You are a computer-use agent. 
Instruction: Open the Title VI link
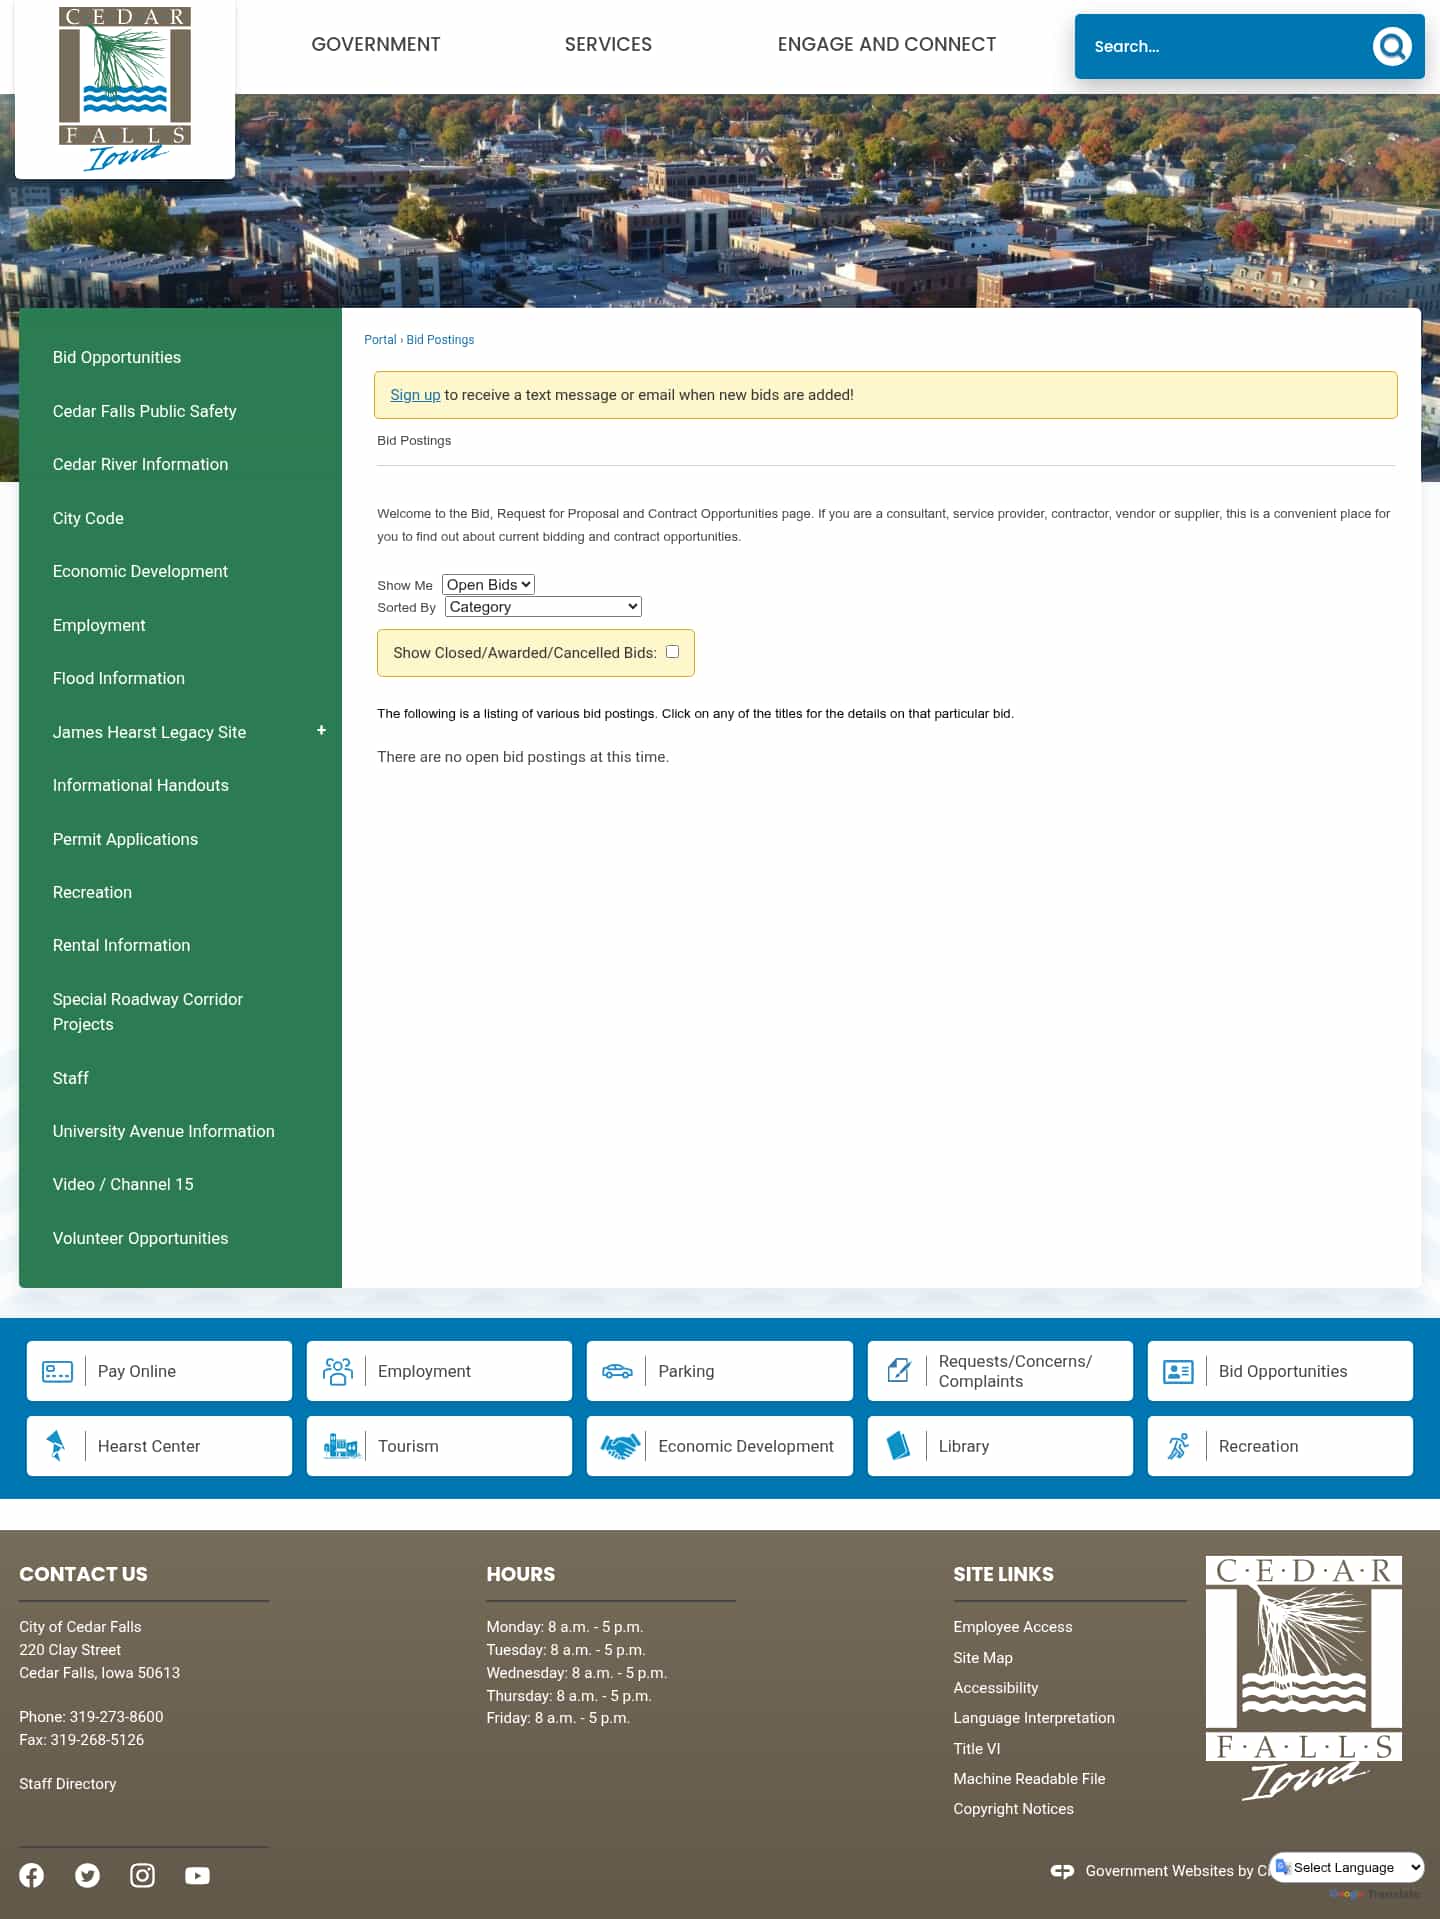tap(976, 1749)
